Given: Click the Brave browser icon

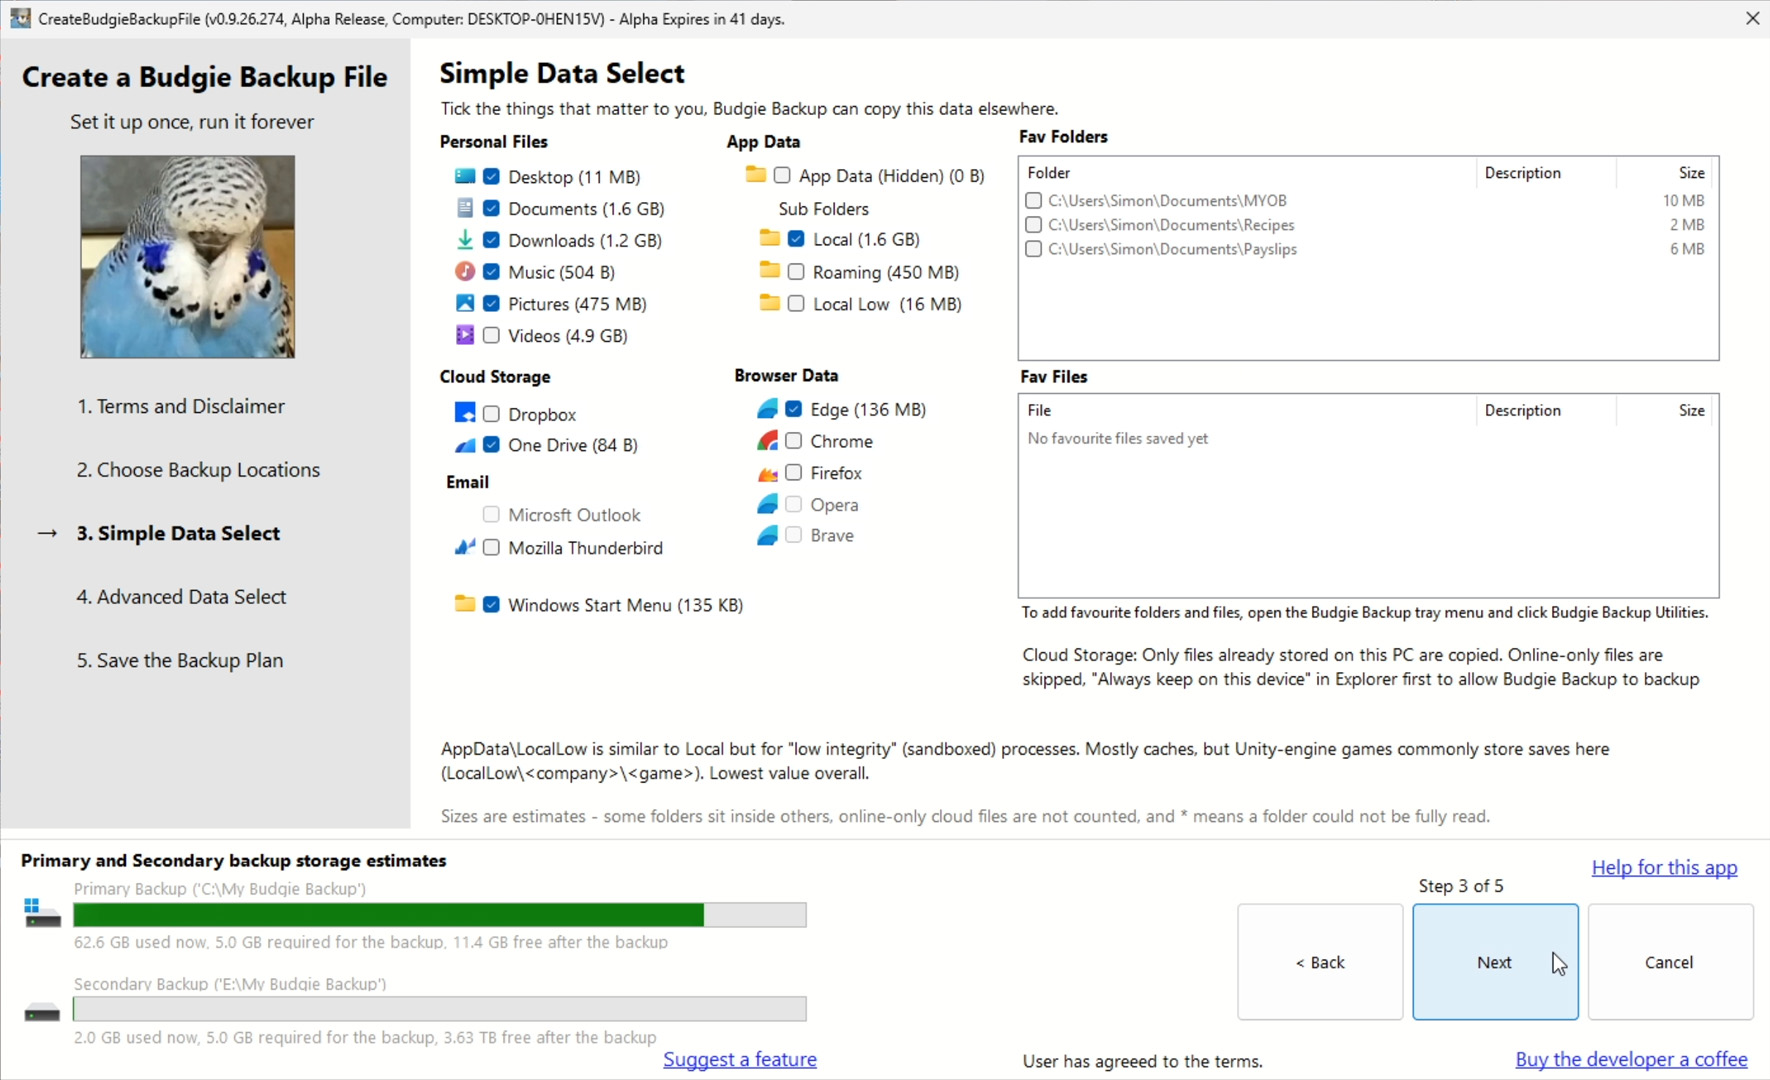Looking at the screenshot, I should pos(767,535).
